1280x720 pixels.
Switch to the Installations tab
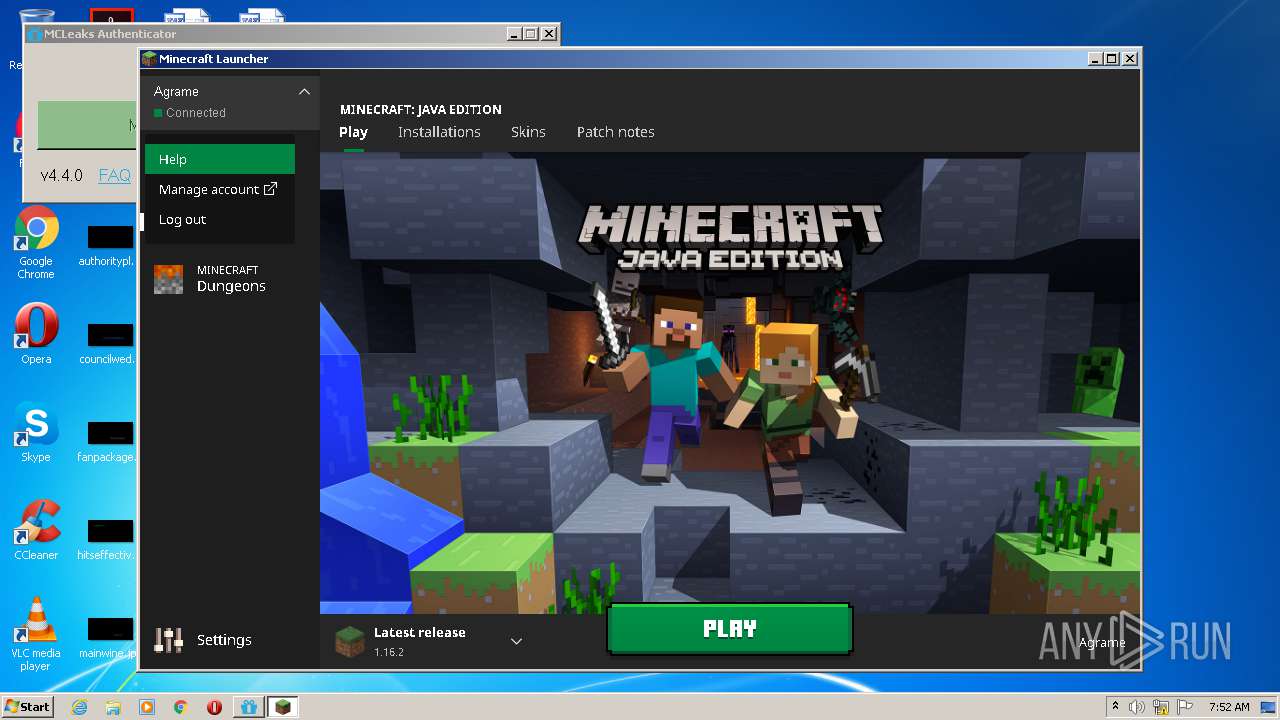tap(439, 132)
